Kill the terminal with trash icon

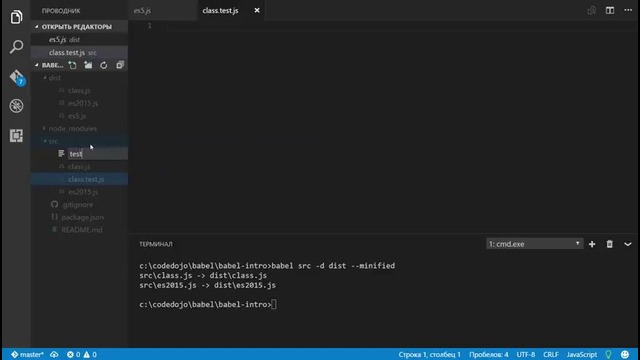point(609,244)
